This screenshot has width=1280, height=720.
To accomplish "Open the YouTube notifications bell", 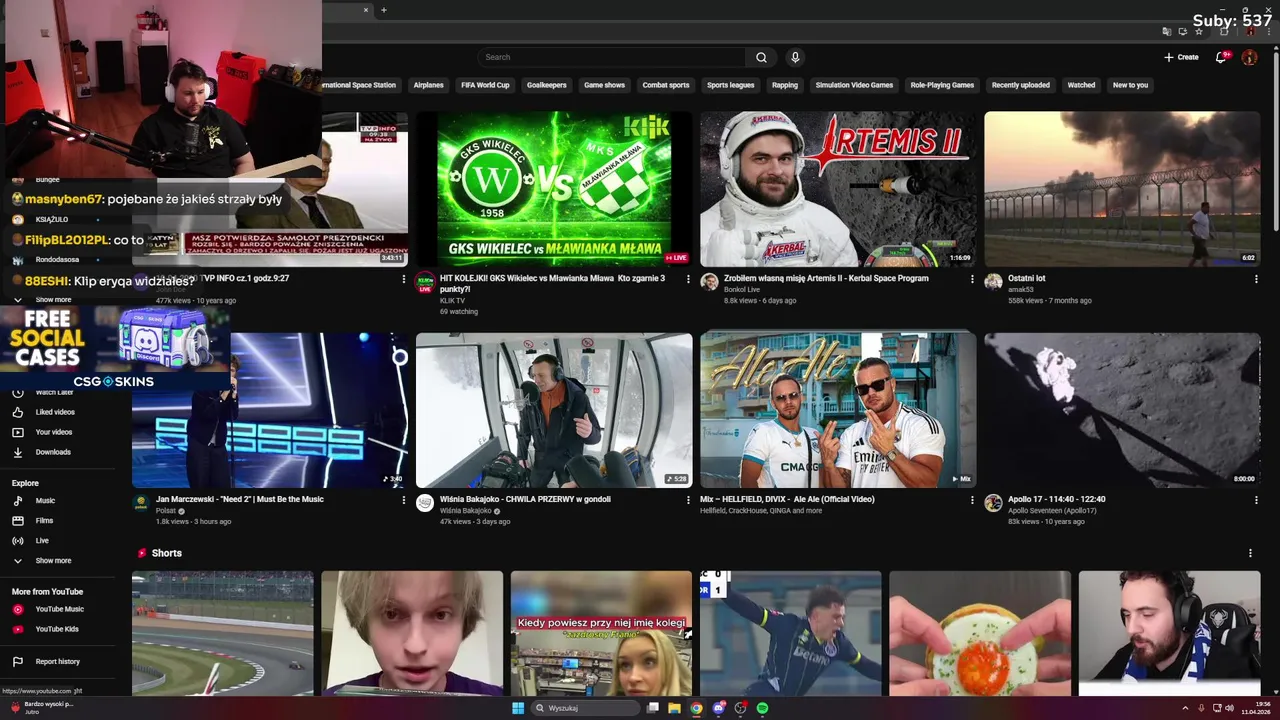I will click(1221, 57).
